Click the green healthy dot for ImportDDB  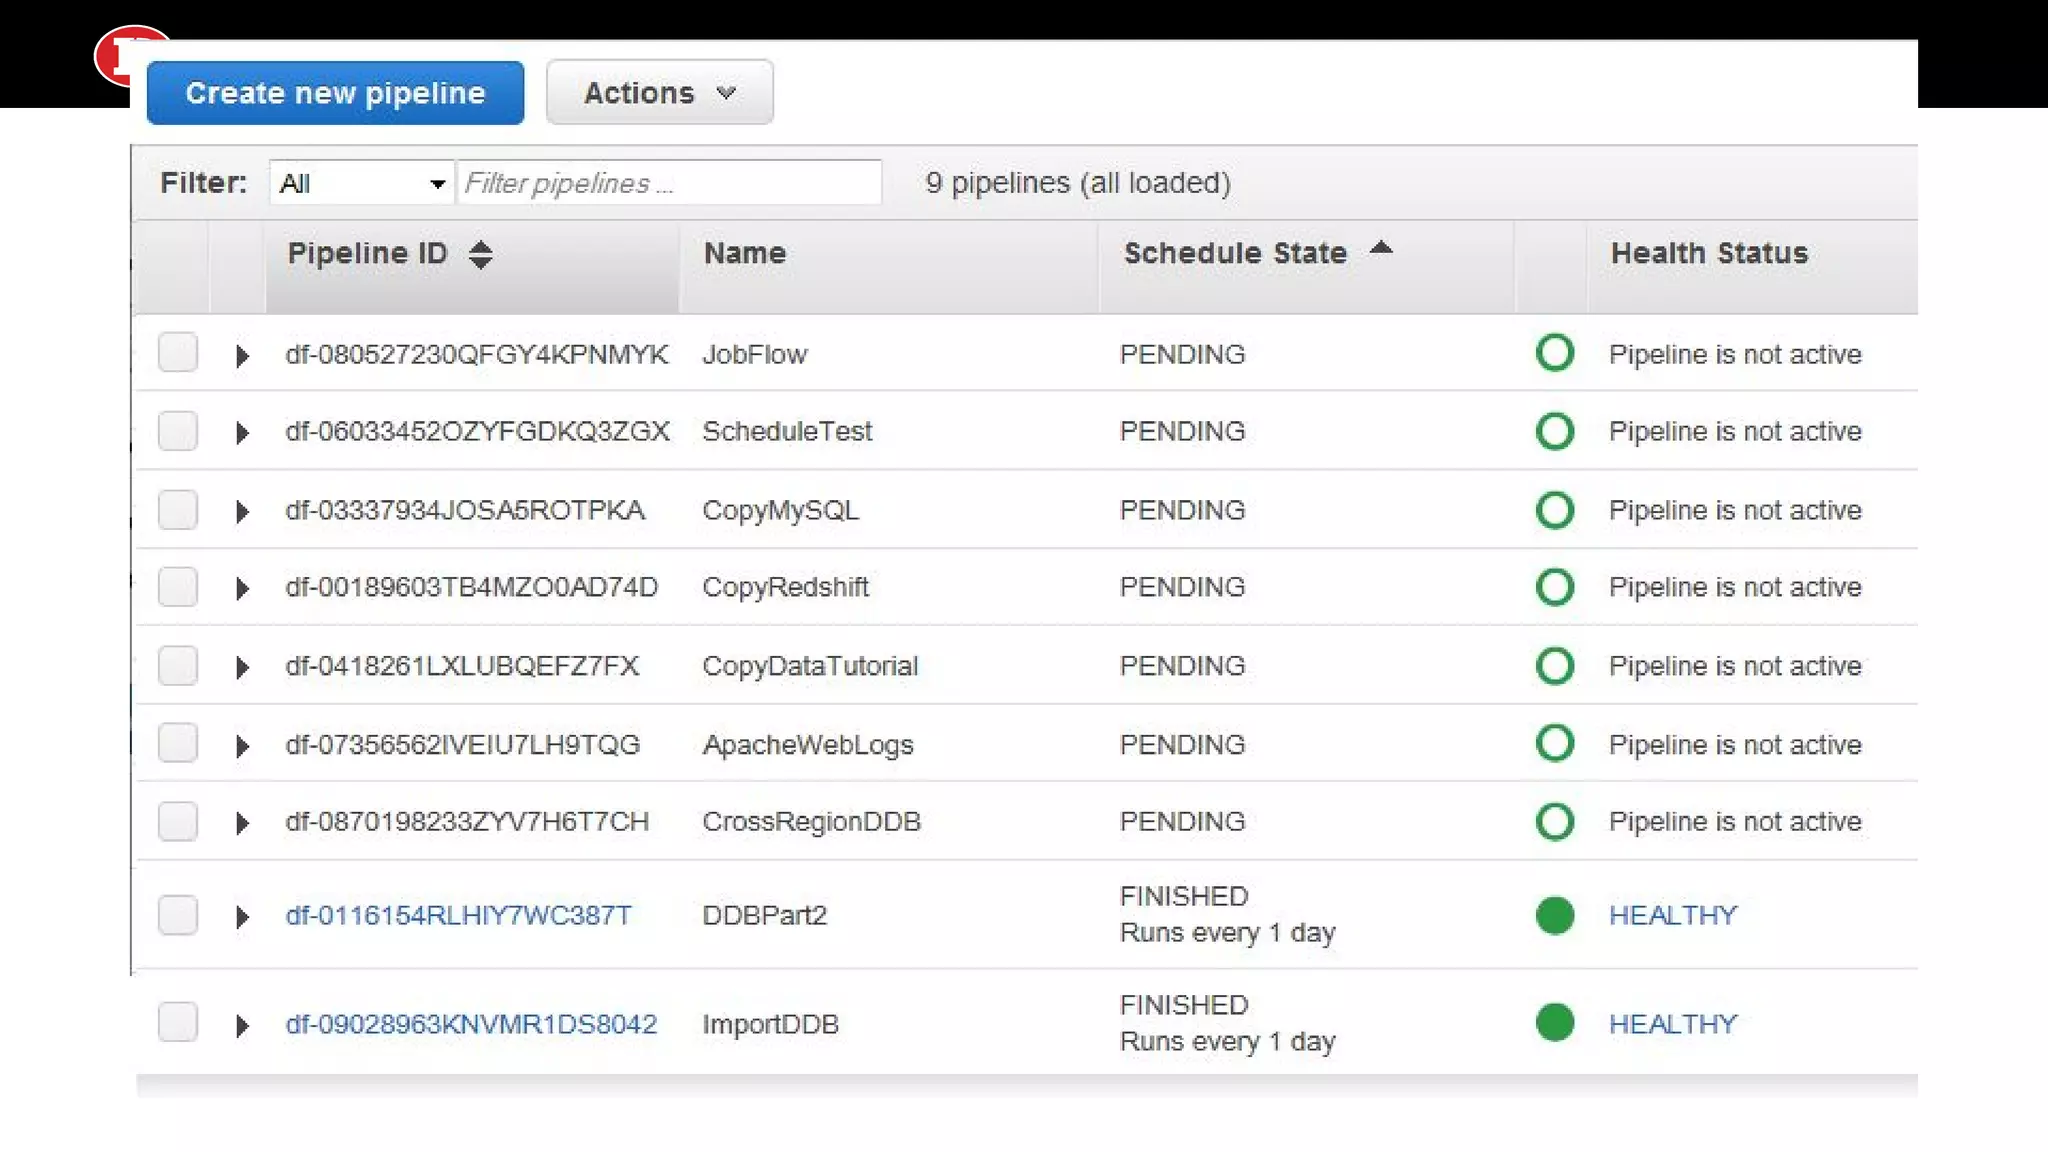tap(1554, 1023)
